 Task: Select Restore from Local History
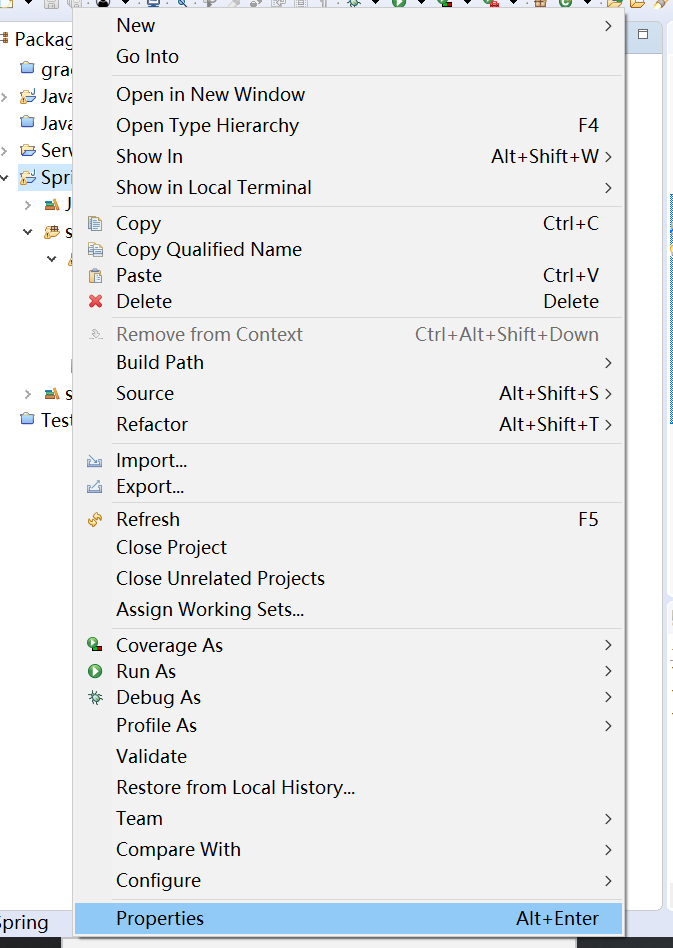click(x=235, y=788)
